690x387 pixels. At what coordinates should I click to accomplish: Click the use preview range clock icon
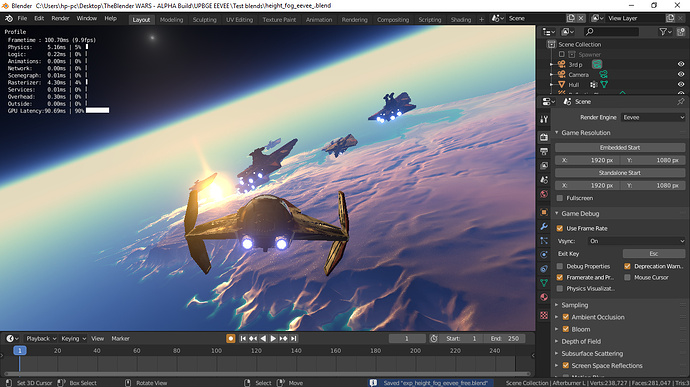pos(434,339)
